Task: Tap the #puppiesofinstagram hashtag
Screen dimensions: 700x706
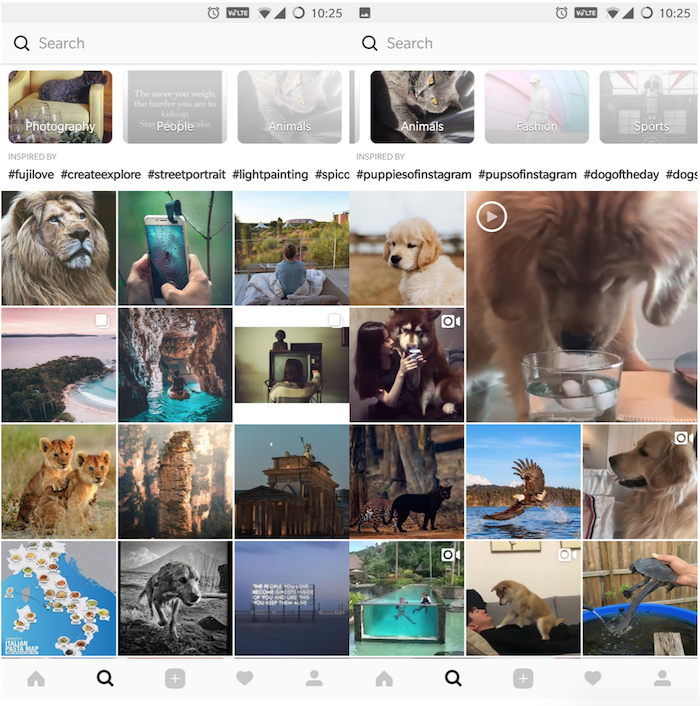Action: pos(414,175)
